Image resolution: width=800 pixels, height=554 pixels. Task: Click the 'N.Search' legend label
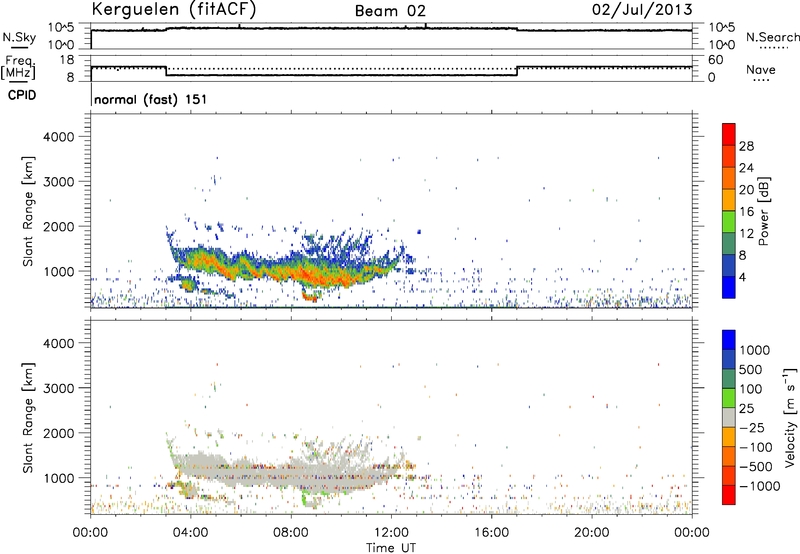[x=772, y=37]
